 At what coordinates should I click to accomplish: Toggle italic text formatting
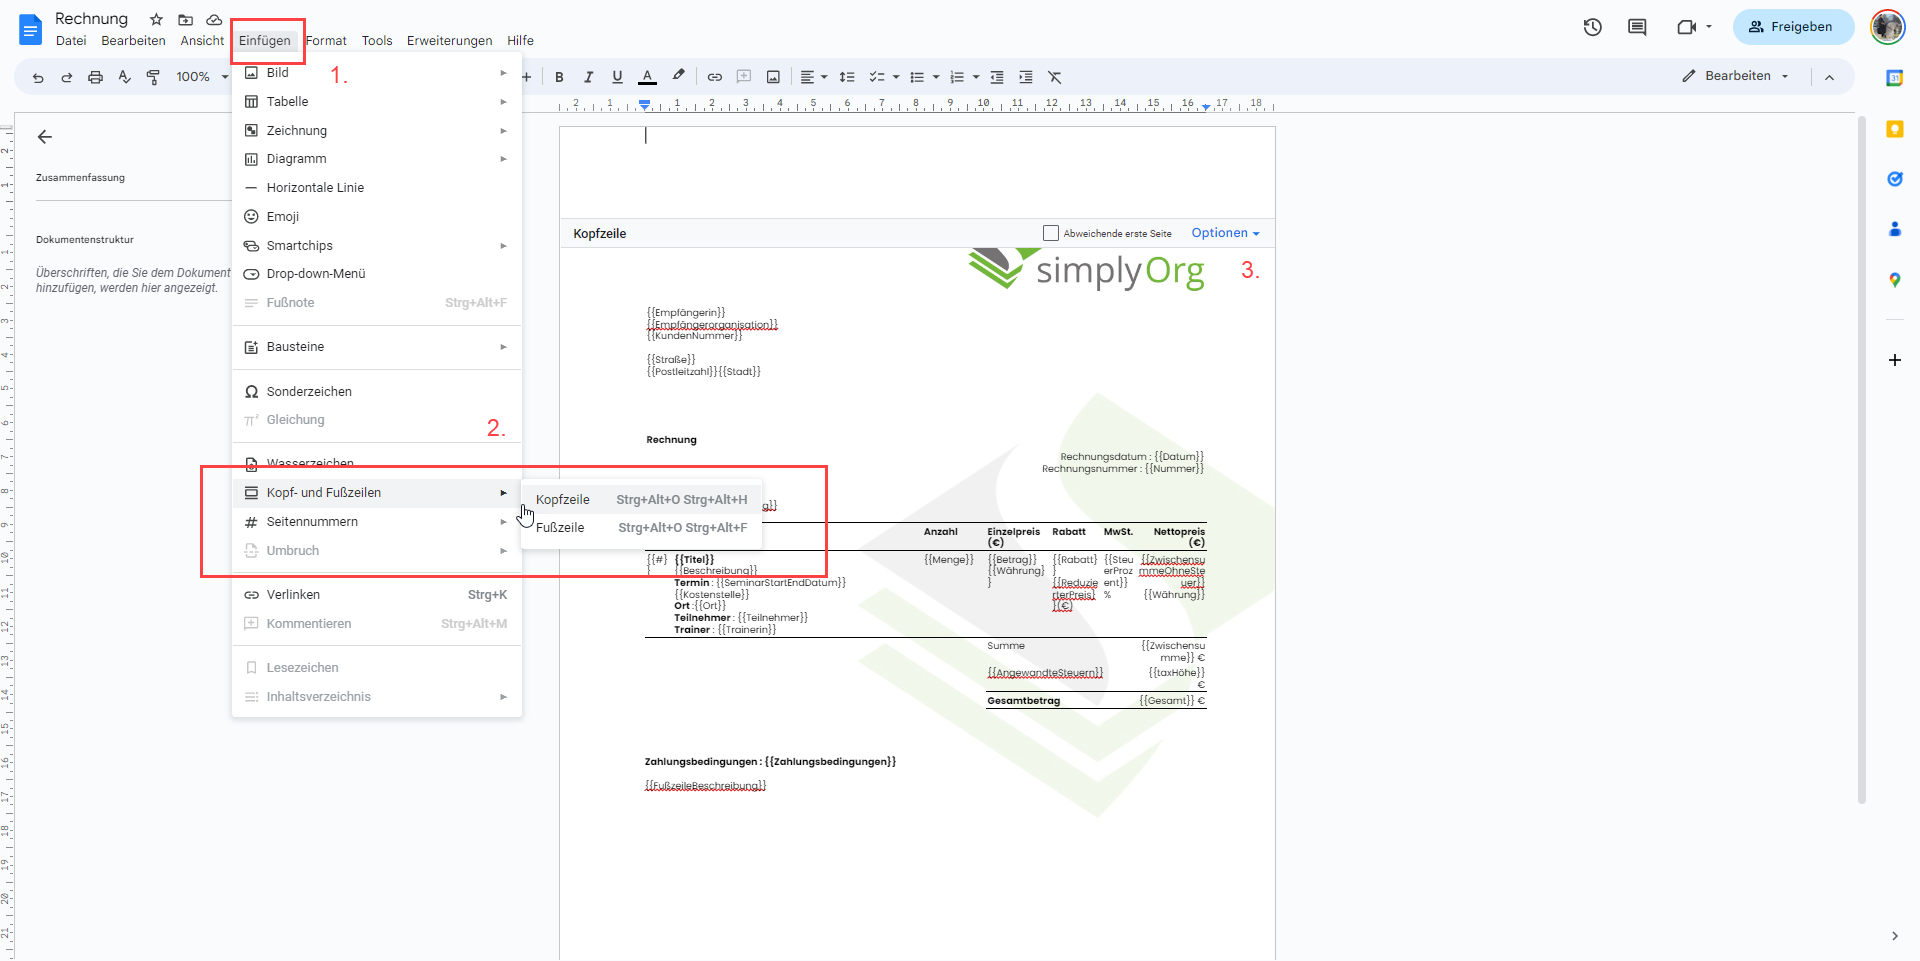point(588,77)
